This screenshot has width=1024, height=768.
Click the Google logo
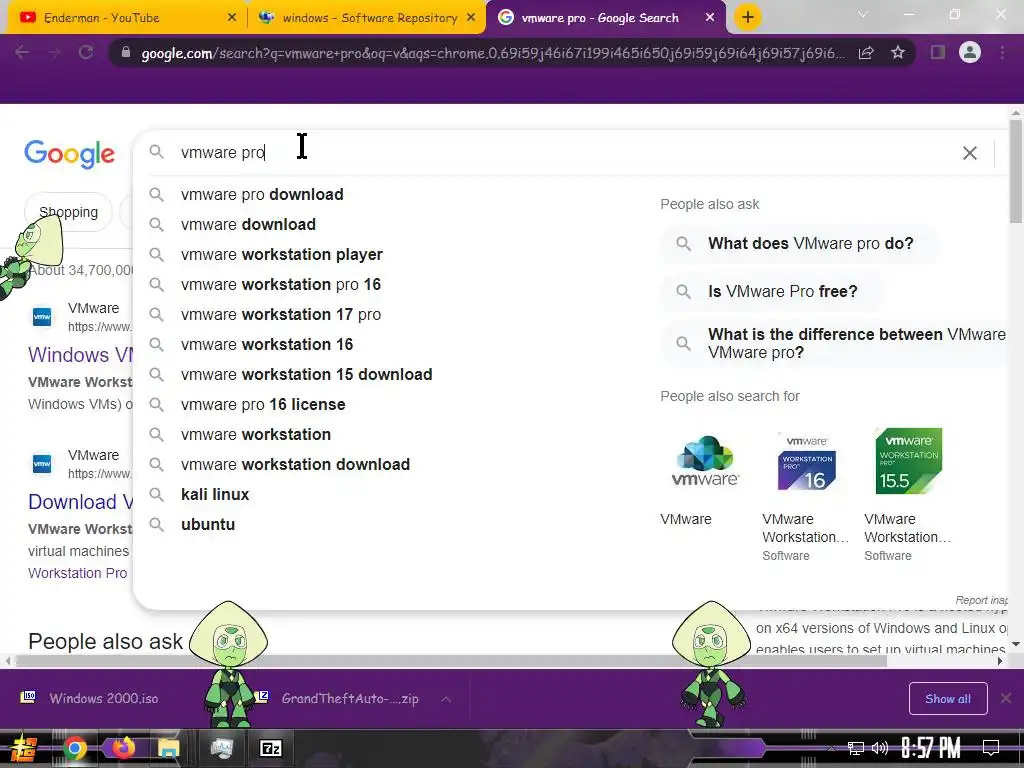[x=69, y=154]
